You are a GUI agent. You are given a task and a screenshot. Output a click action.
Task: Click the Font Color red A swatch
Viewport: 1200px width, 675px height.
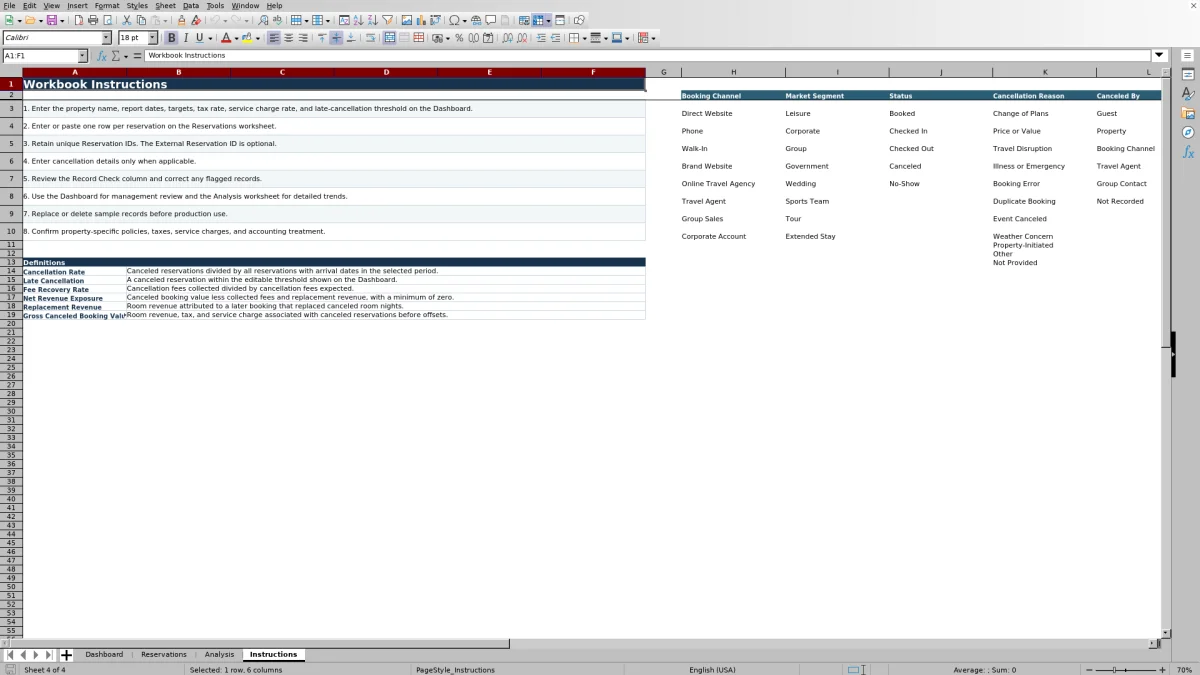pyautogui.click(x=225, y=38)
